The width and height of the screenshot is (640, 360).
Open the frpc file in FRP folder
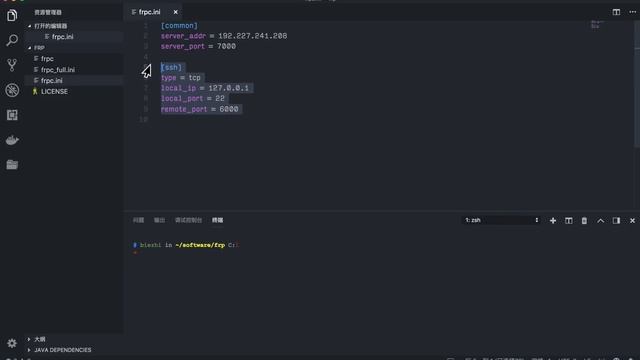(x=73, y=59)
